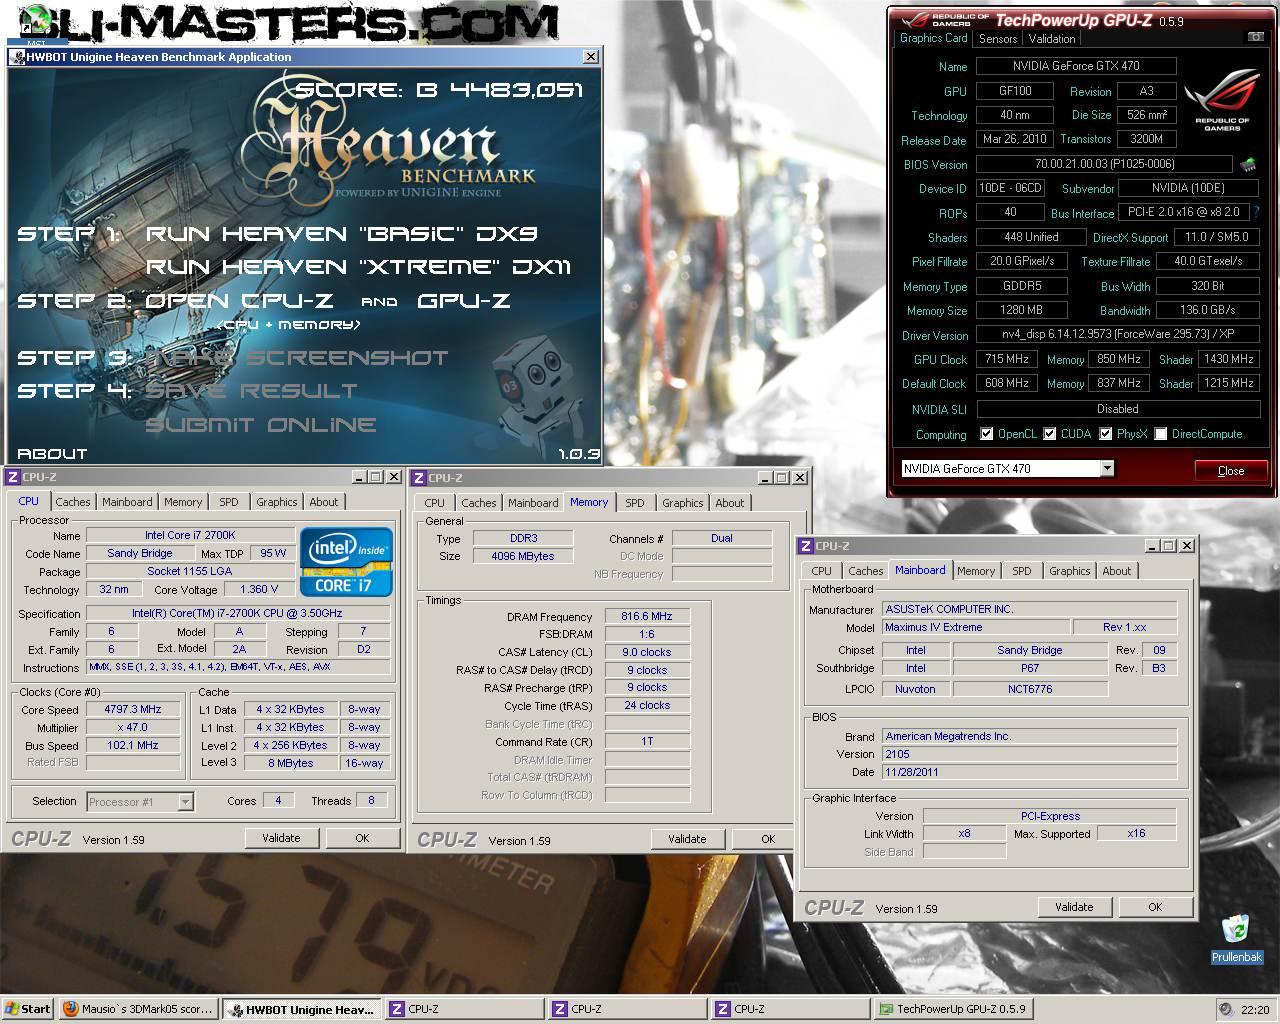
Task: Click the Driver Version field in GPU-Z
Action: point(1117,335)
